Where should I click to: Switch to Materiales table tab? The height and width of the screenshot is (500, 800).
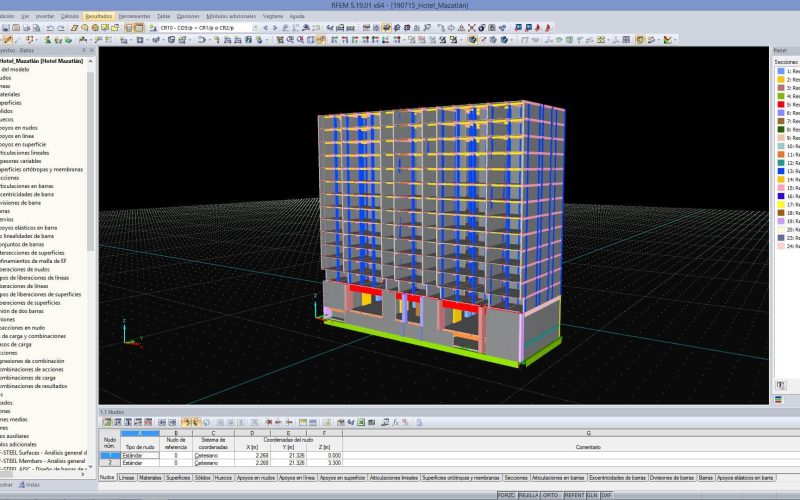151,478
